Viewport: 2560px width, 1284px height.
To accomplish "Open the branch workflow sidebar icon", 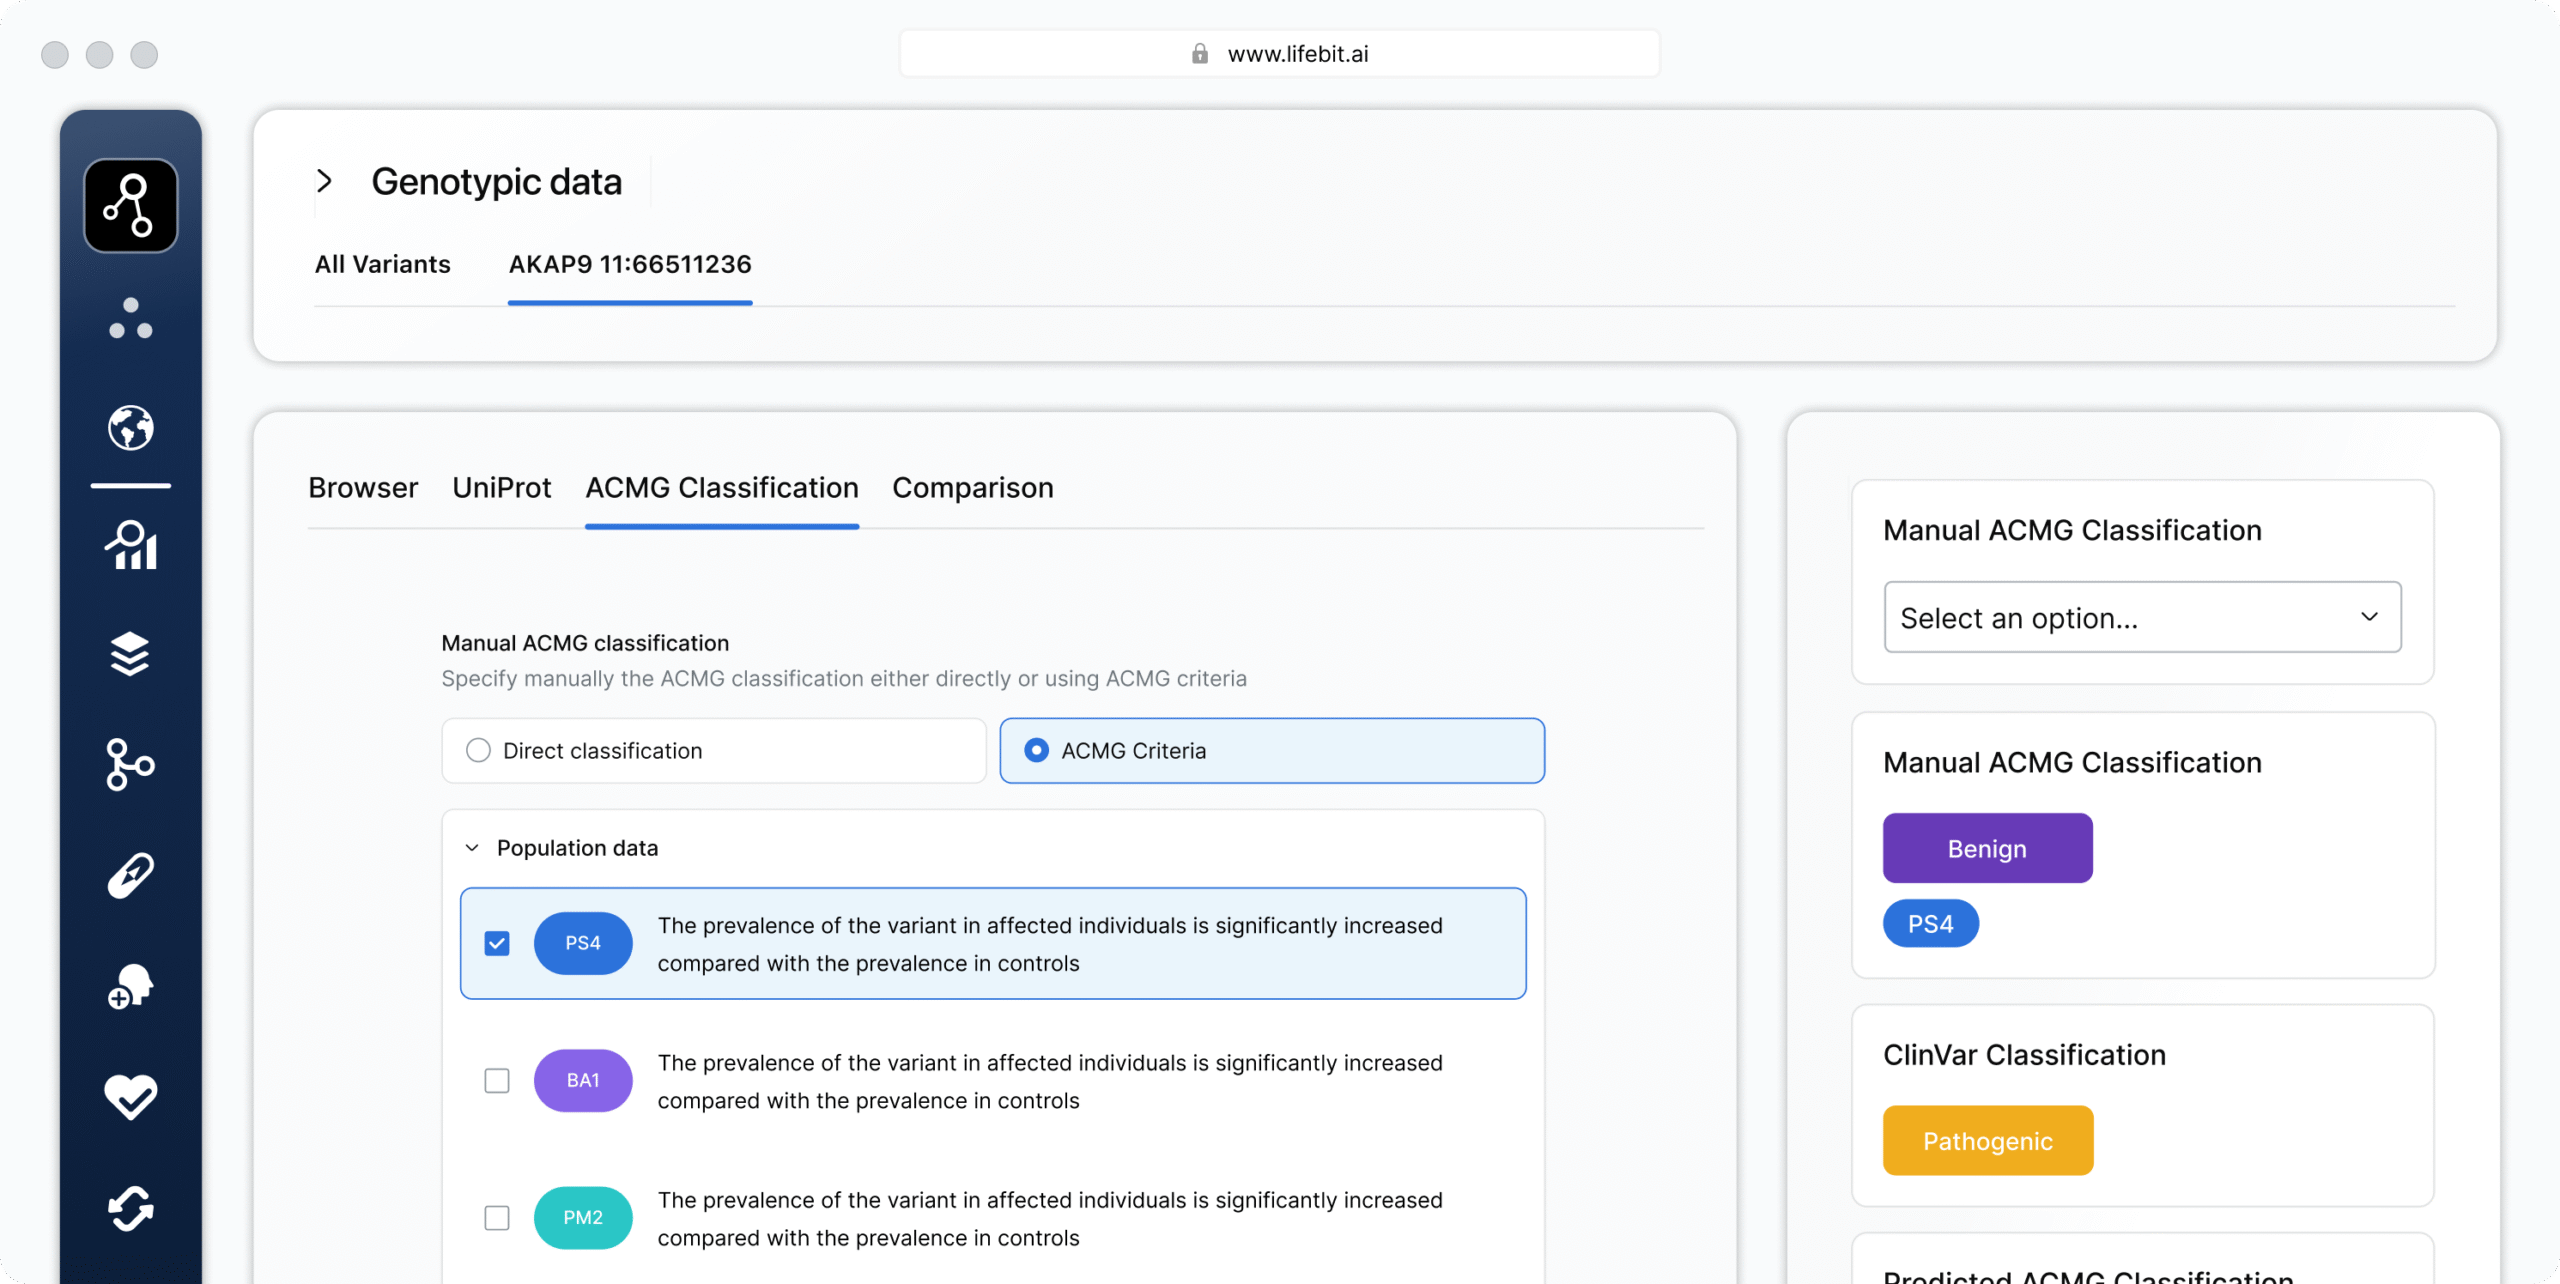I will (x=130, y=765).
